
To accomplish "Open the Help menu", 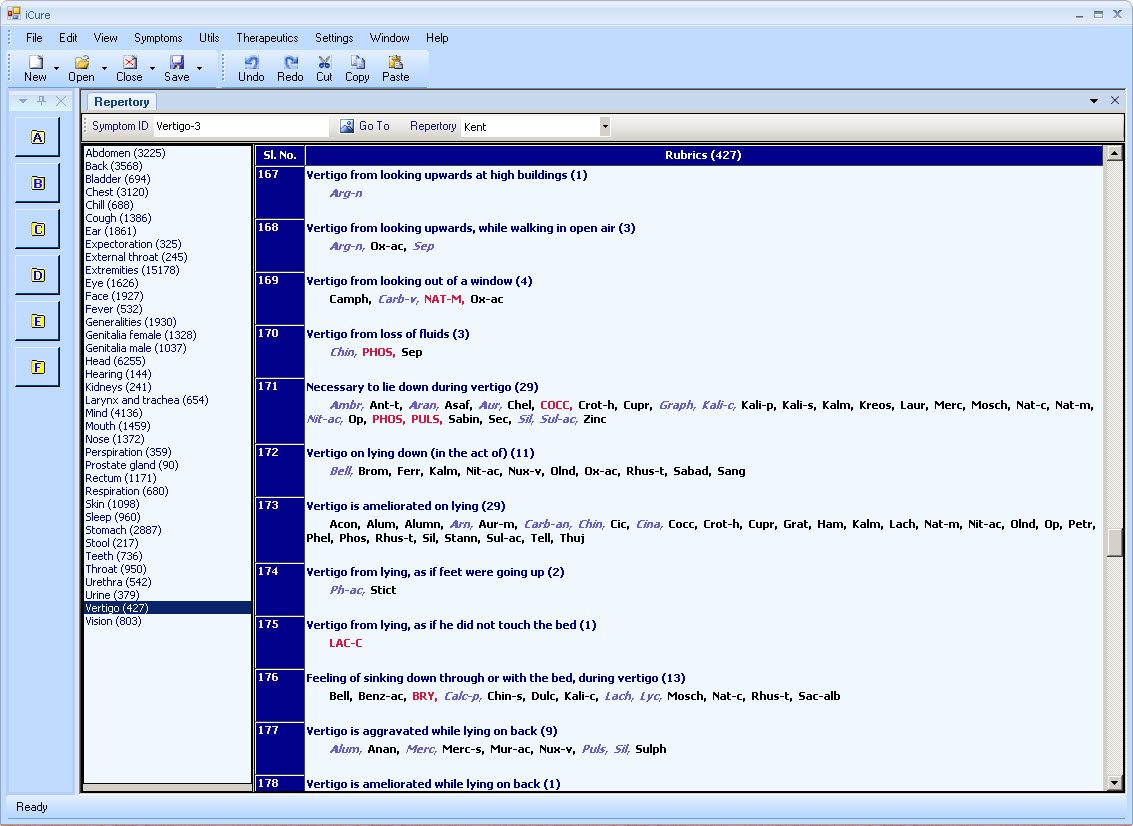I will tap(436, 38).
